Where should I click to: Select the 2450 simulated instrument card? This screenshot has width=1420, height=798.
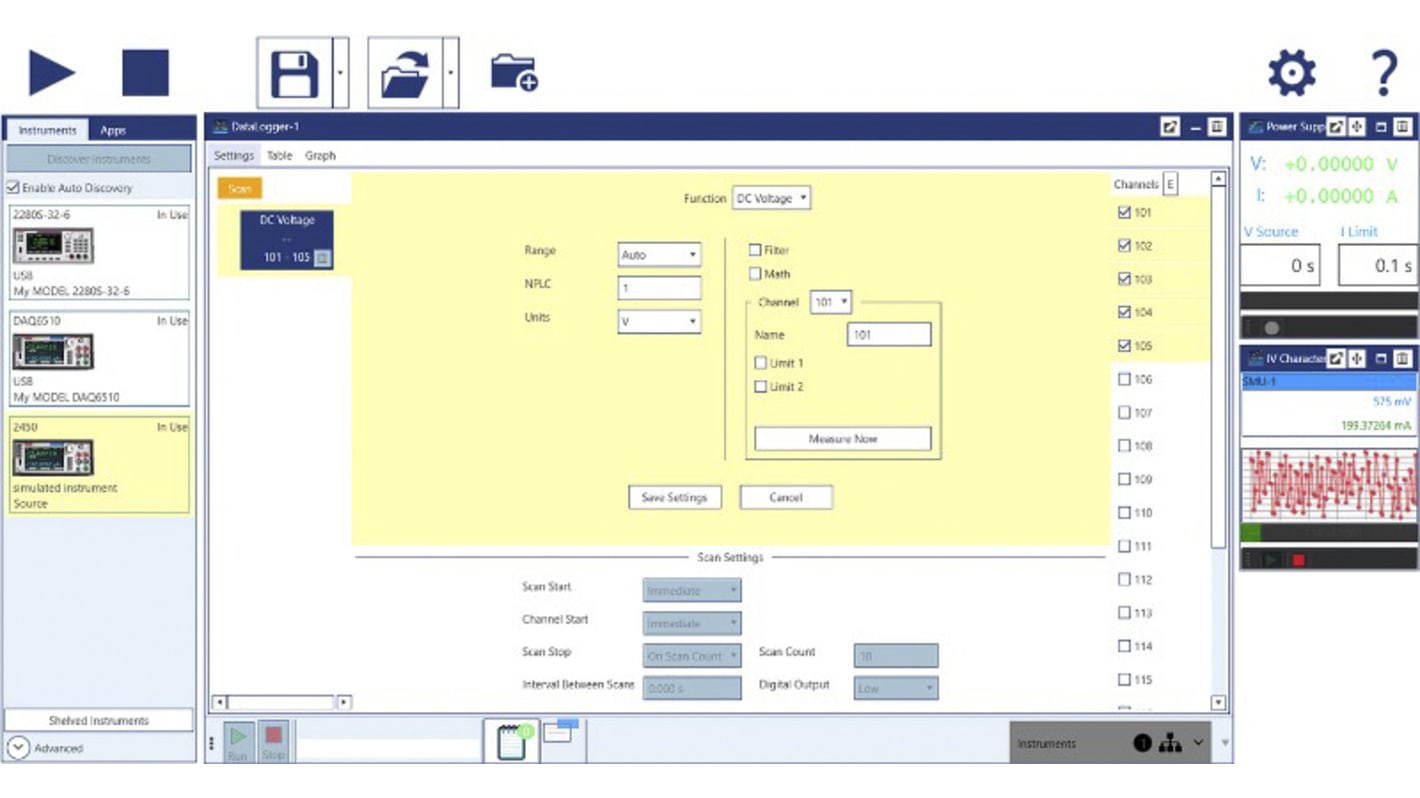pyautogui.click(x=99, y=465)
